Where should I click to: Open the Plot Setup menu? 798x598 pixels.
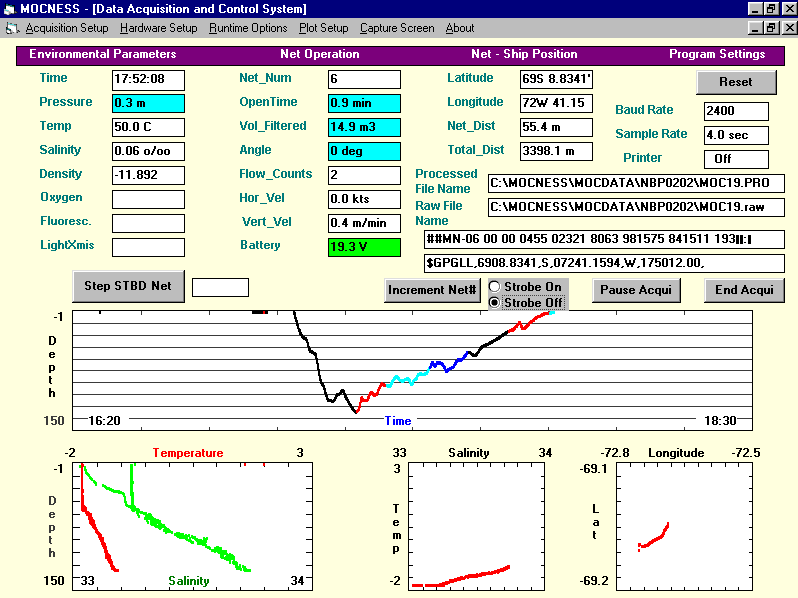[x=323, y=28]
